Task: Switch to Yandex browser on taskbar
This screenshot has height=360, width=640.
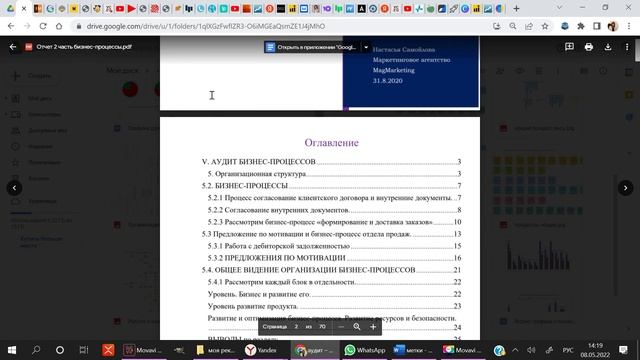Action: click(261, 350)
